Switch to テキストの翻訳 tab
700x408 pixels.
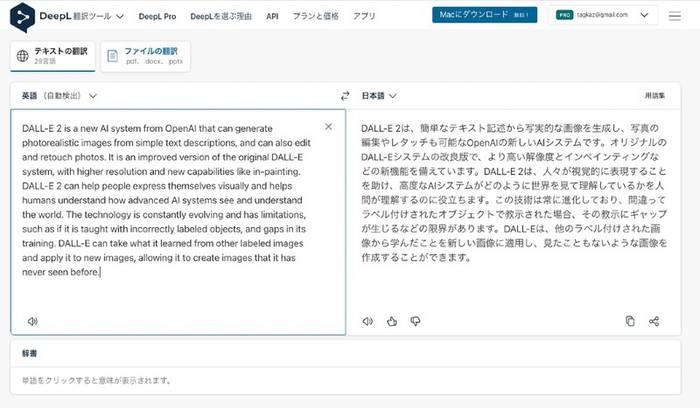(53, 56)
